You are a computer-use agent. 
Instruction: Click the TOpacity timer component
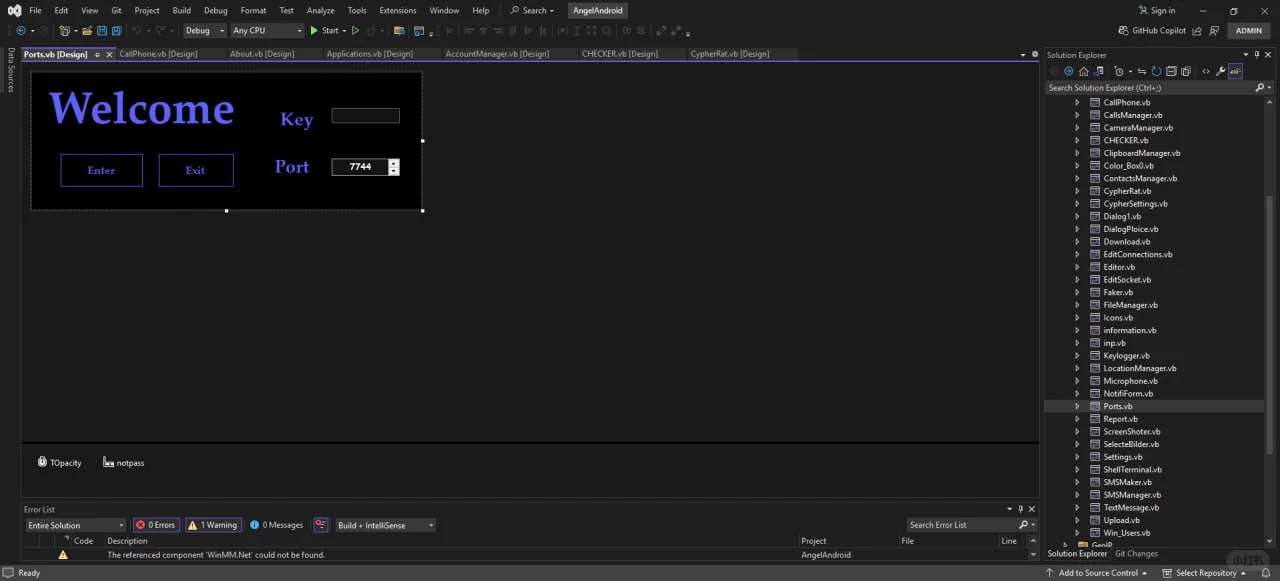pyautogui.click(x=59, y=462)
